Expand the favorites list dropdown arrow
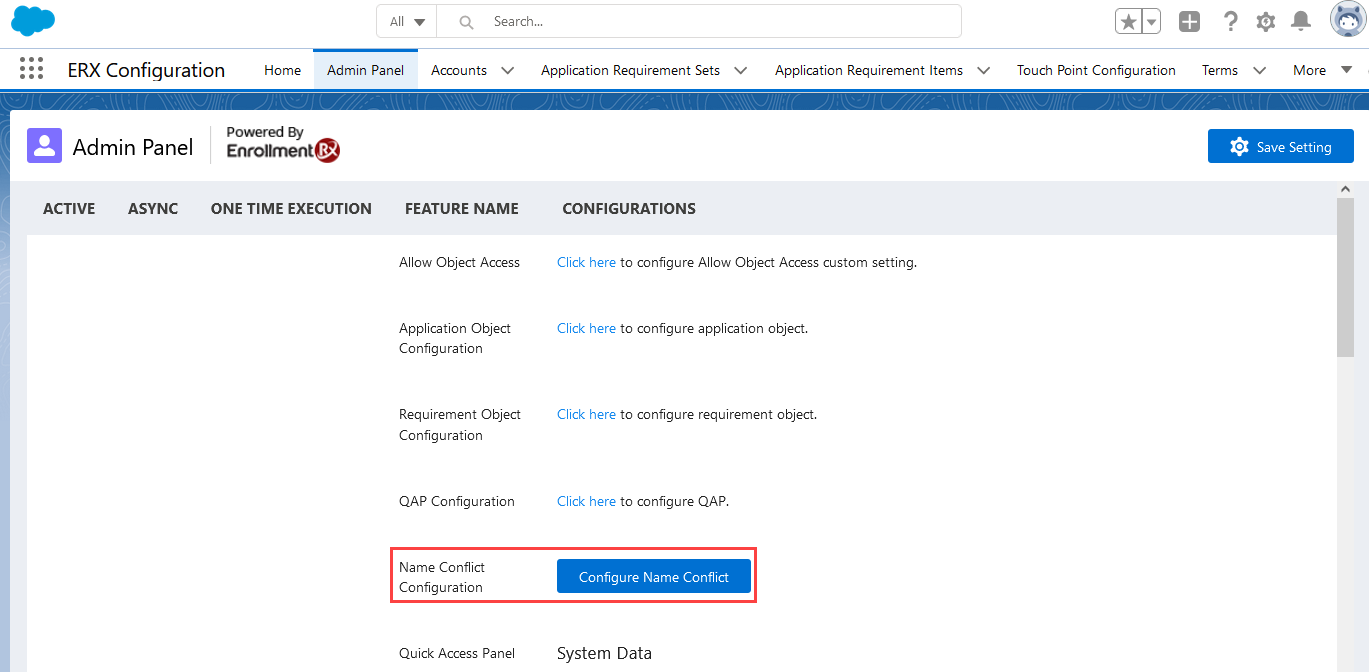Image resolution: width=1369 pixels, height=672 pixels. [1151, 22]
